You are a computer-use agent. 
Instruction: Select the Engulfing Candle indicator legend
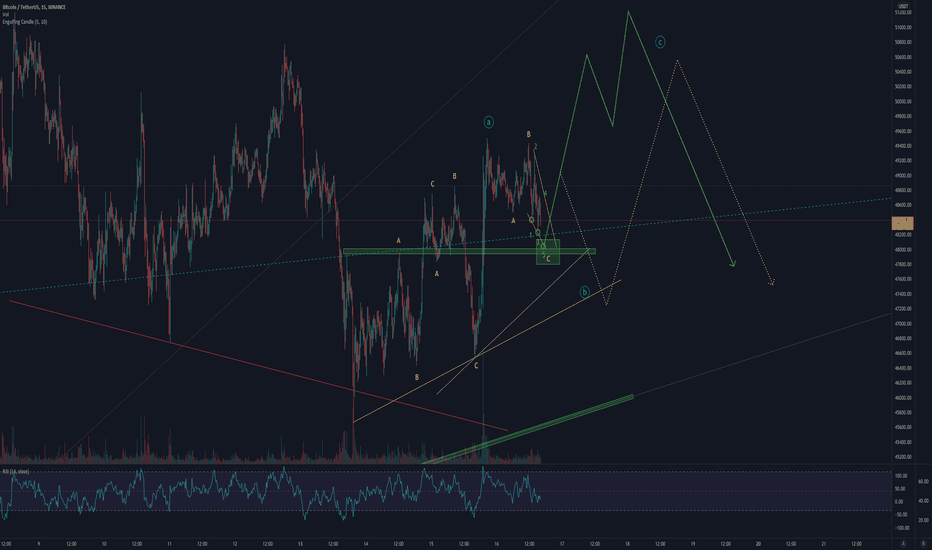pyautogui.click(x=25, y=21)
